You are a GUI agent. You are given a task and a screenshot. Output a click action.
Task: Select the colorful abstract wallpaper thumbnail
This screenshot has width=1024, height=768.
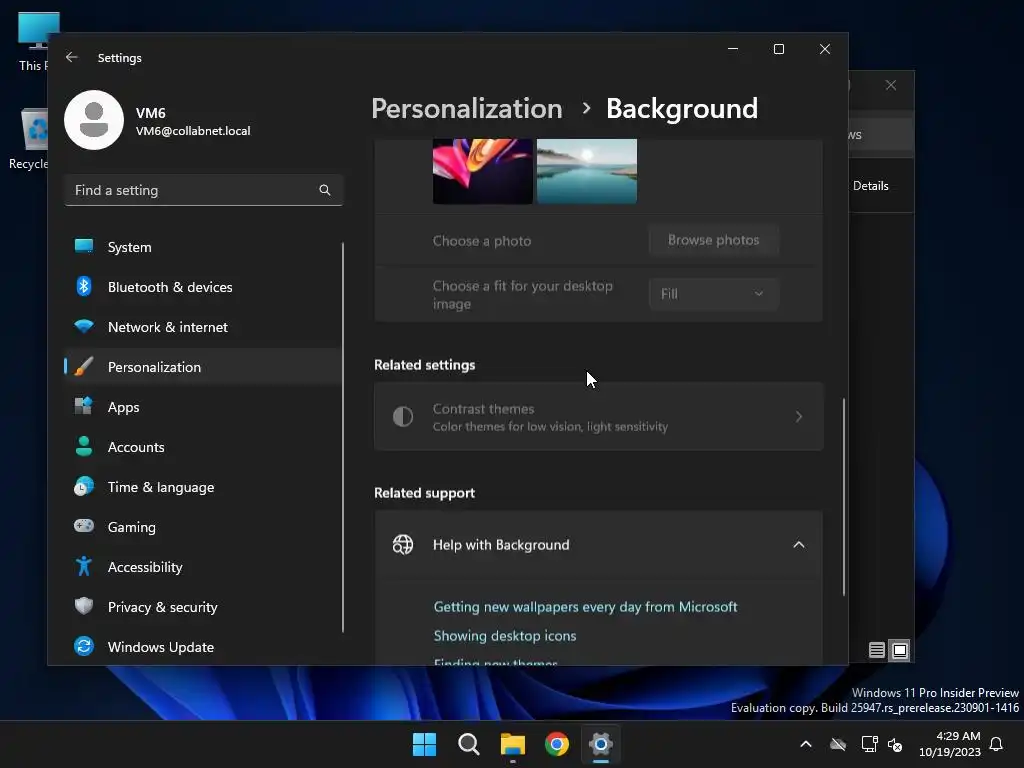click(483, 171)
